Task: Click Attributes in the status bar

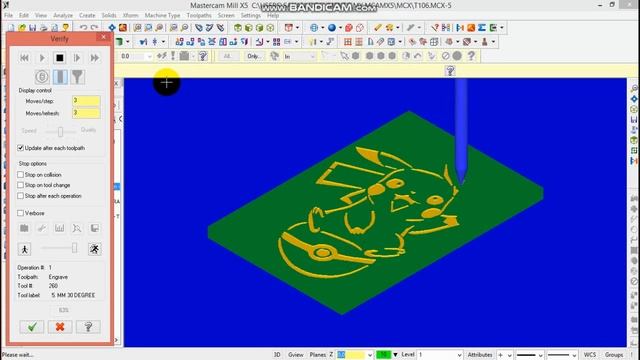Action: [480, 355]
